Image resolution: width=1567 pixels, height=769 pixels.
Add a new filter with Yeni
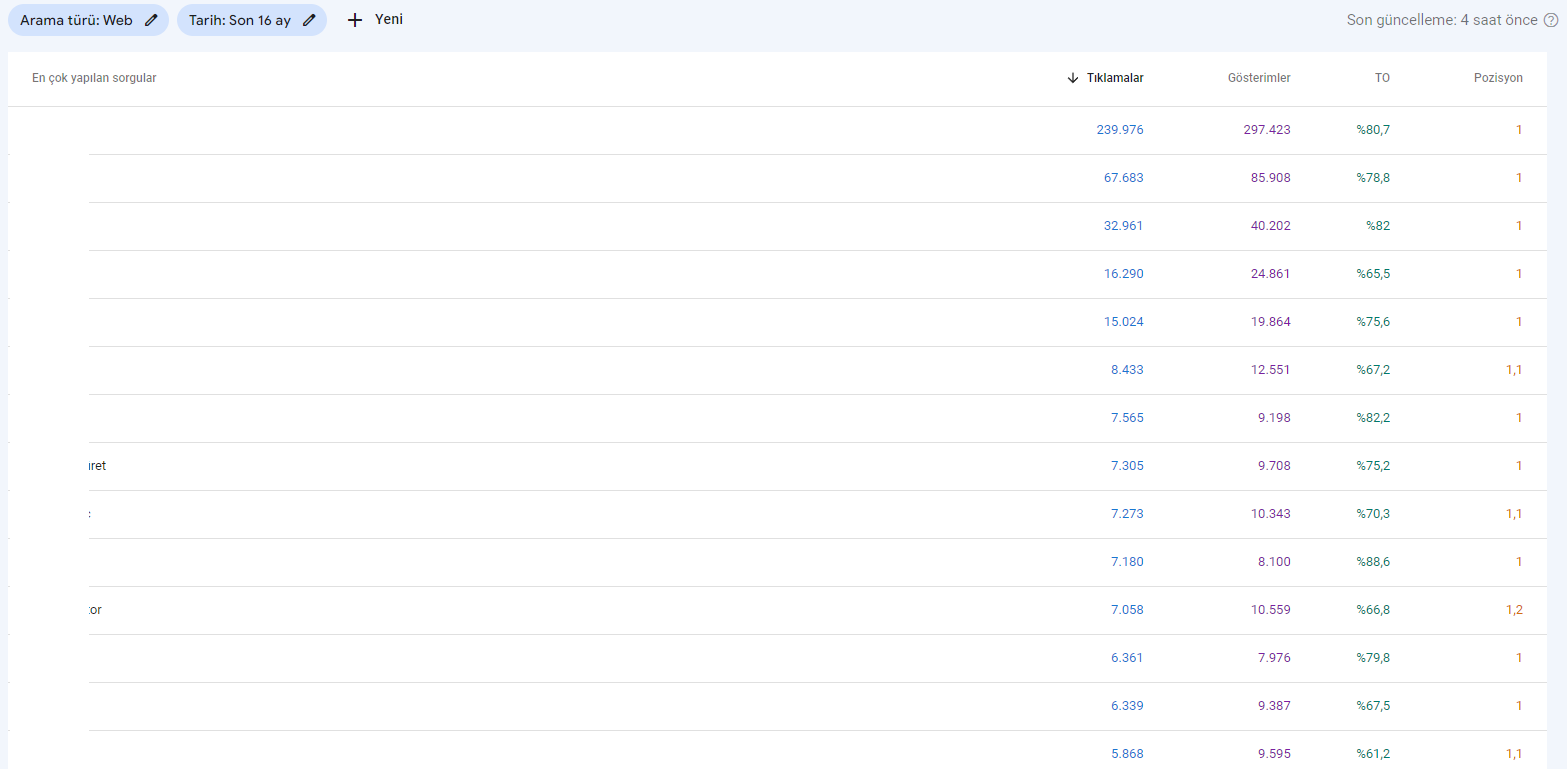[375, 20]
